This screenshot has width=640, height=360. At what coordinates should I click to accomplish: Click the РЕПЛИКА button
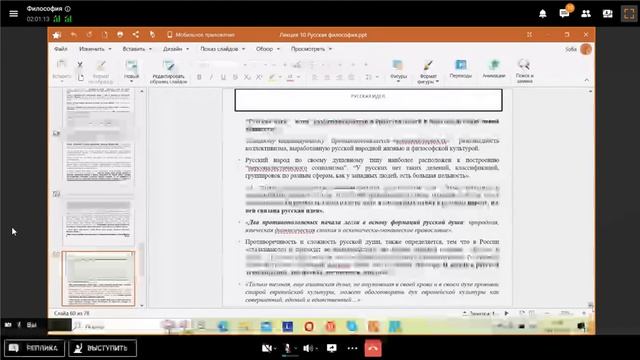point(34,348)
